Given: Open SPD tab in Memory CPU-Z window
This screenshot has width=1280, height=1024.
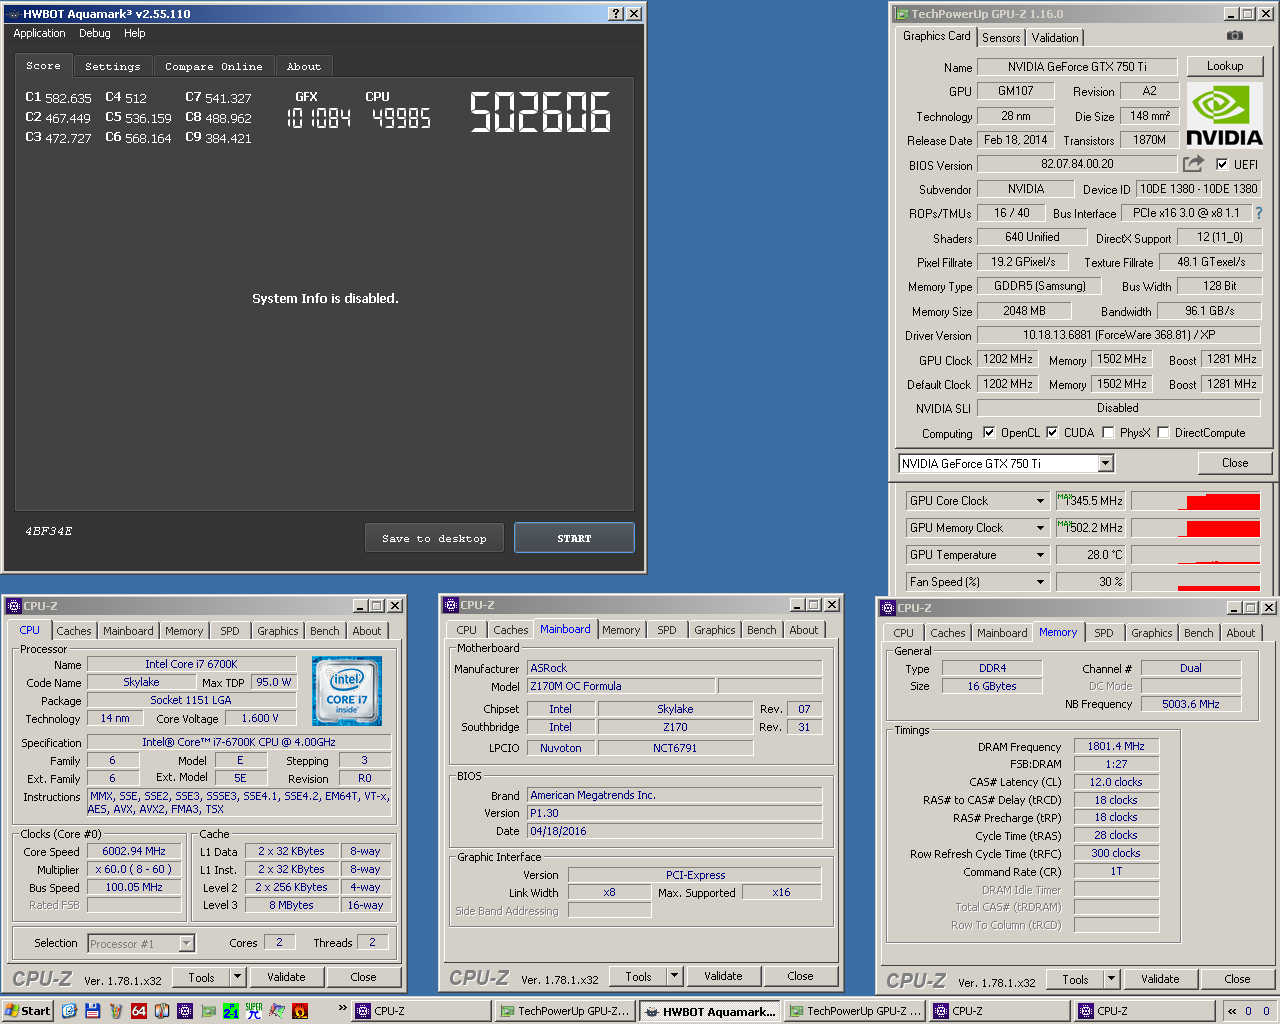Looking at the screenshot, I should point(1104,633).
